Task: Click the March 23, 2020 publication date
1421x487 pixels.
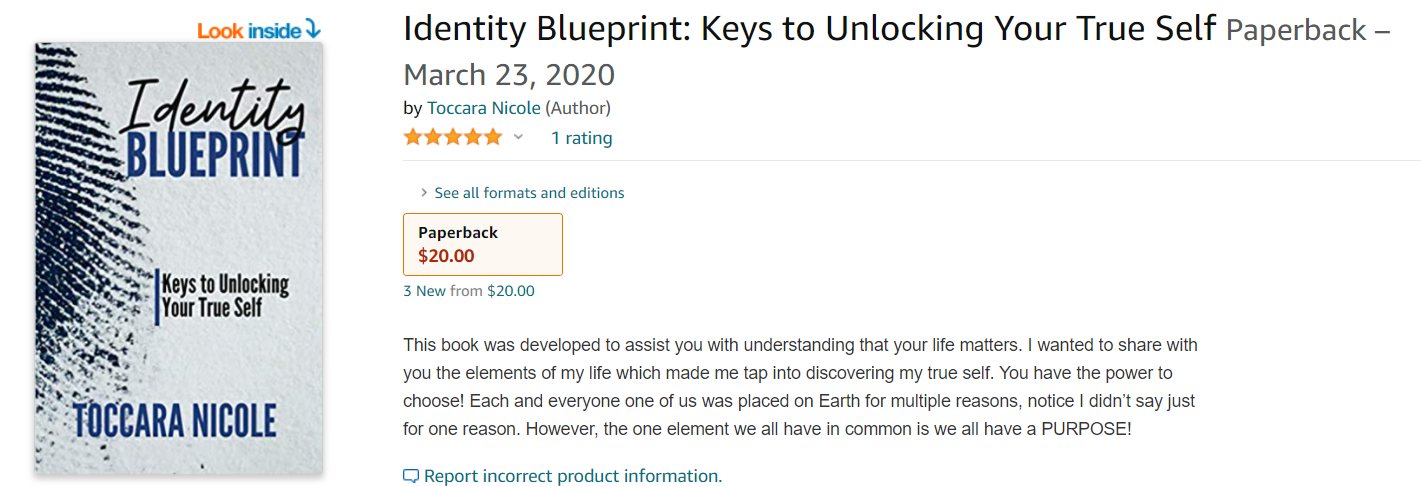Action: [x=509, y=75]
